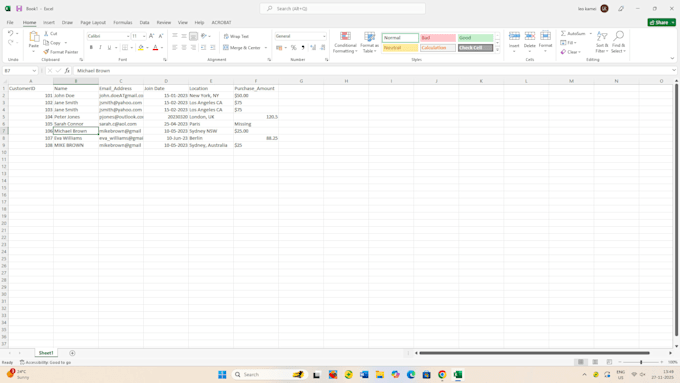The width and height of the screenshot is (680, 383).
Task: Add a new sheet with the plus icon
Action: (72, 353)
